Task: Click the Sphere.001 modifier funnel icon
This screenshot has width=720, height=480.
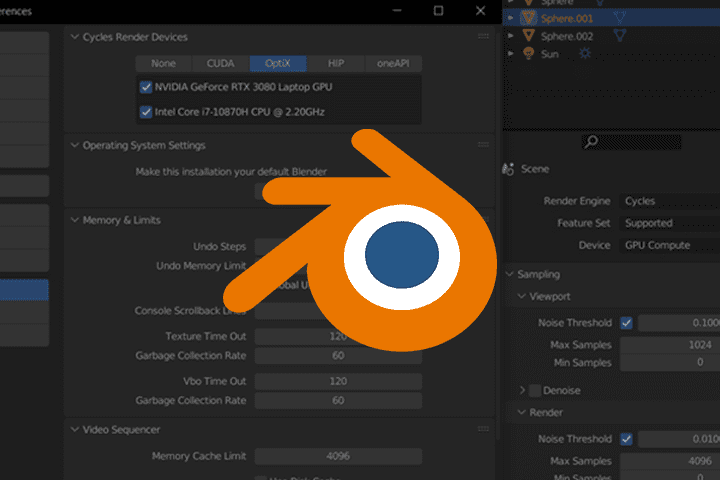Action: 620,18
